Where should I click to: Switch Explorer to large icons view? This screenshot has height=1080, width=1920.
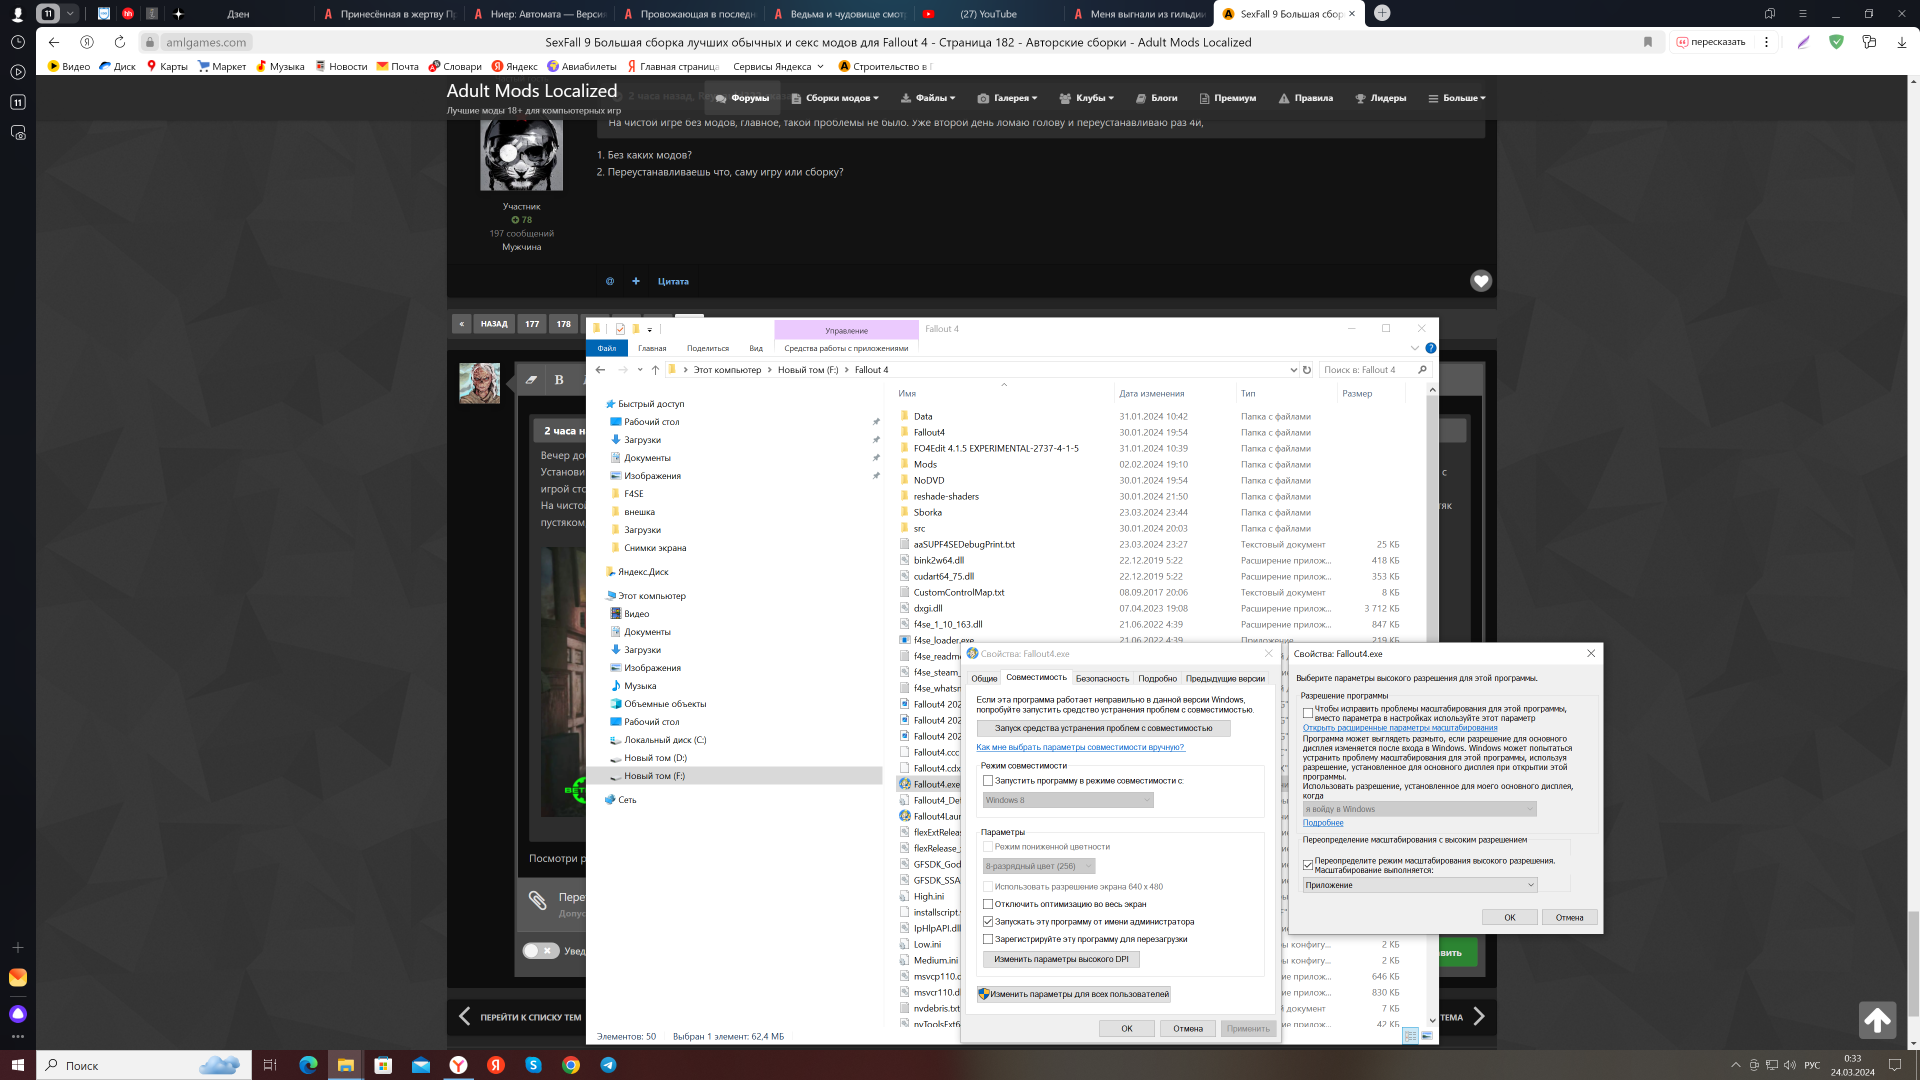1427,1036
